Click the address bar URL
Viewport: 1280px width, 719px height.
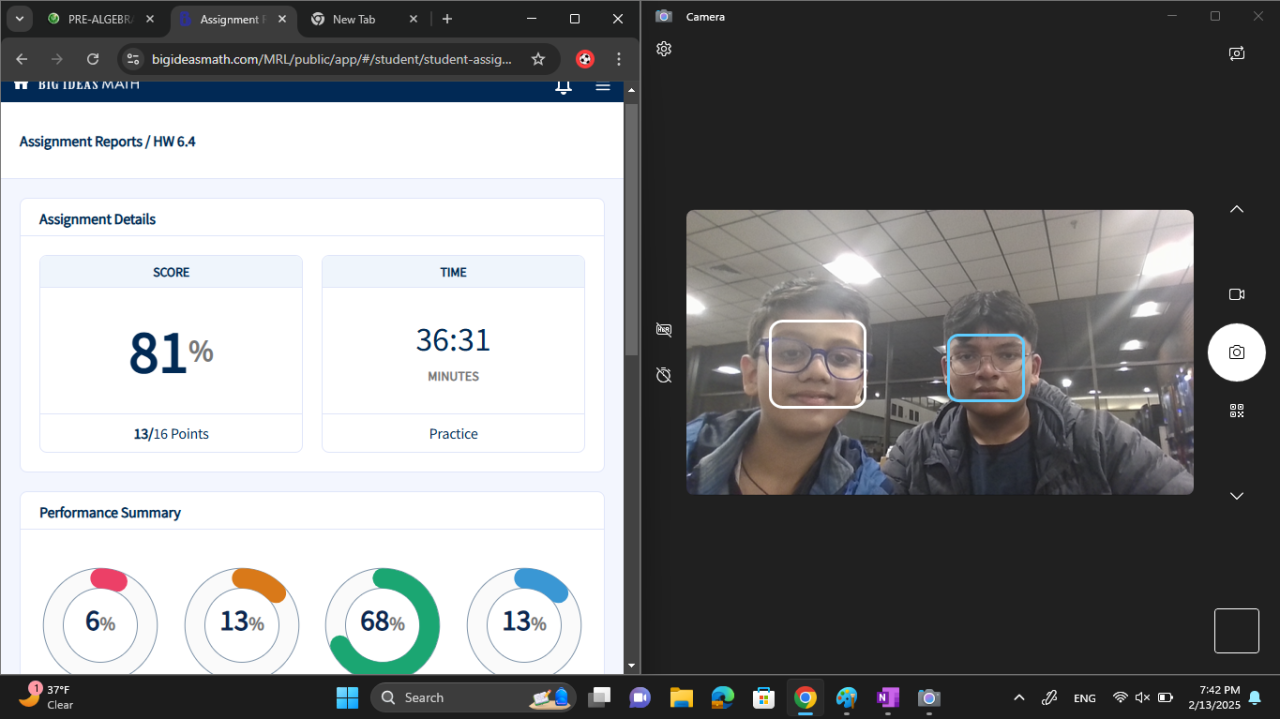332,59
